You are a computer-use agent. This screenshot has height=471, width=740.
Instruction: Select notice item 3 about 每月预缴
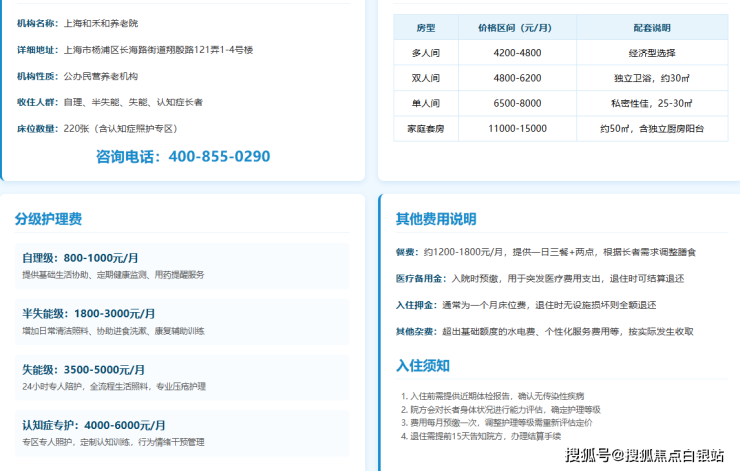[496, 422]
